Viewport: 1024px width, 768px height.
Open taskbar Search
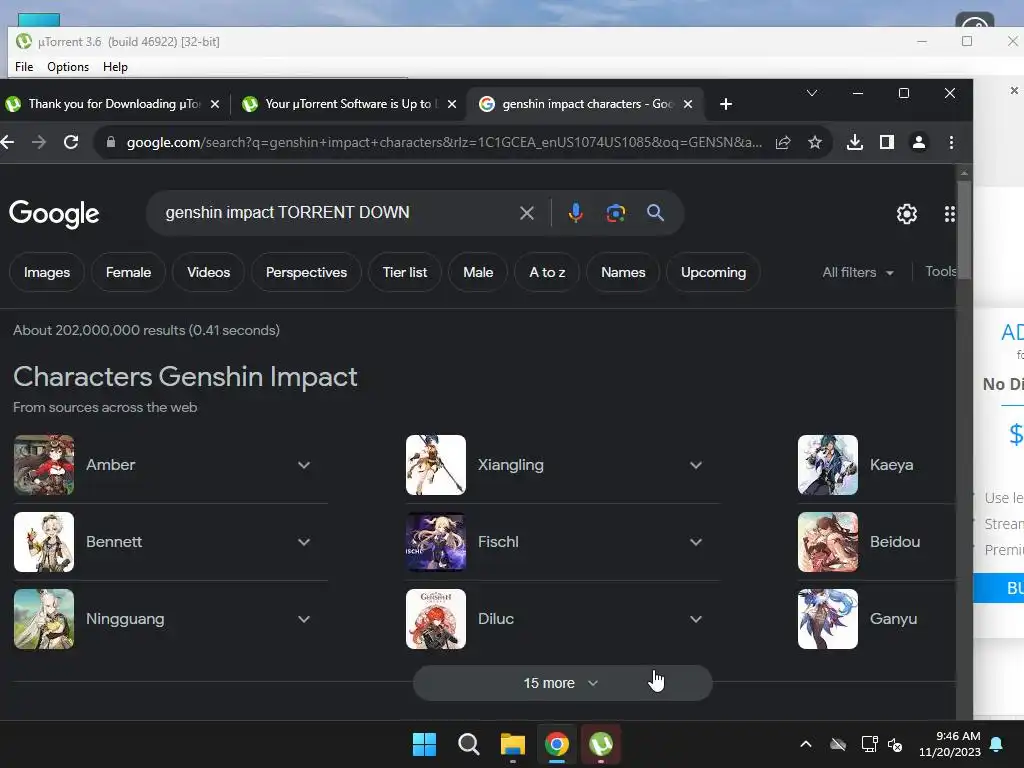[469, 744]
